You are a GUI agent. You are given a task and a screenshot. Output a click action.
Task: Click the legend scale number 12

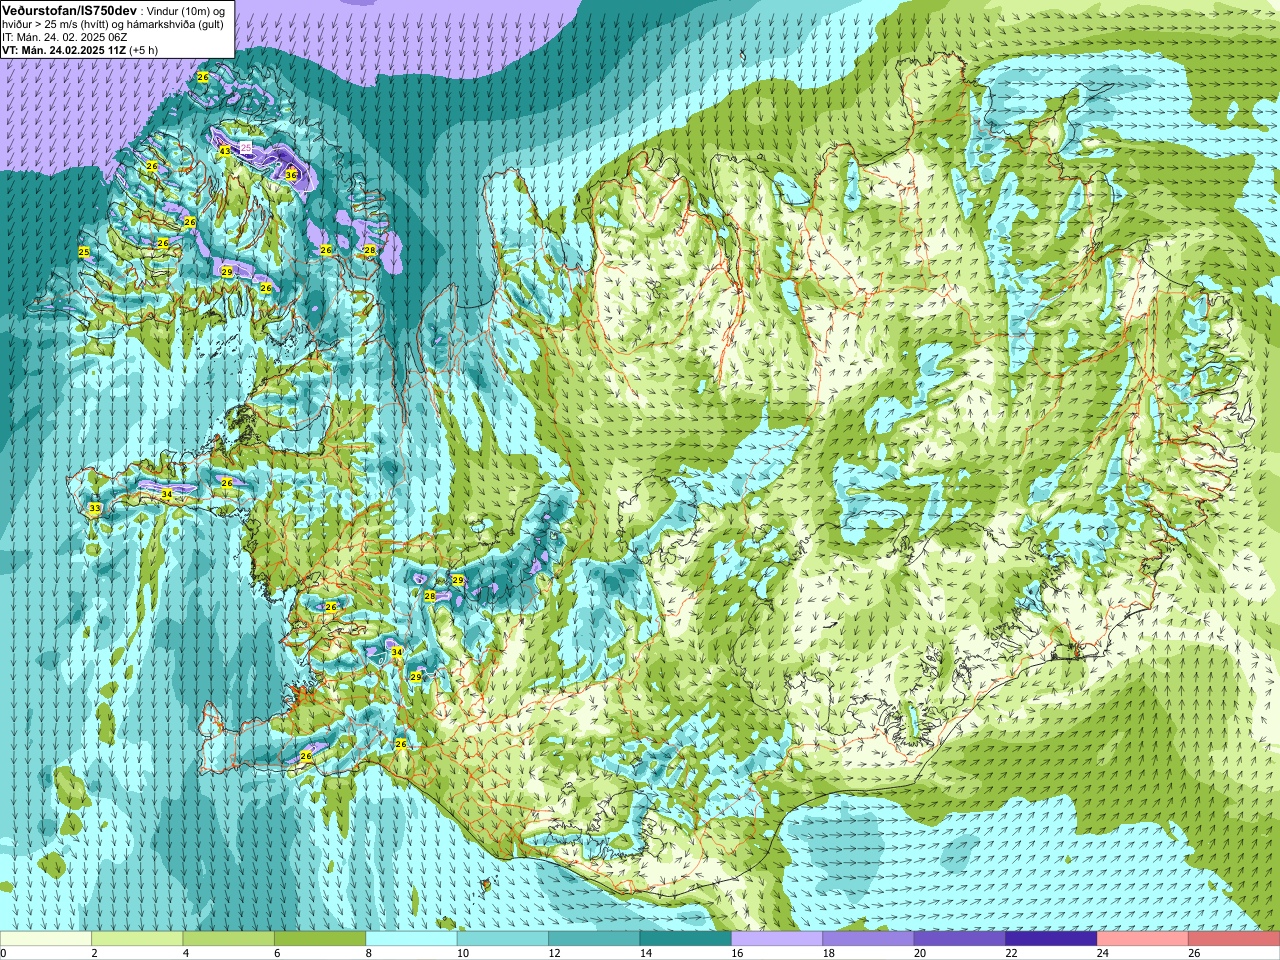(x=553, y=954)
